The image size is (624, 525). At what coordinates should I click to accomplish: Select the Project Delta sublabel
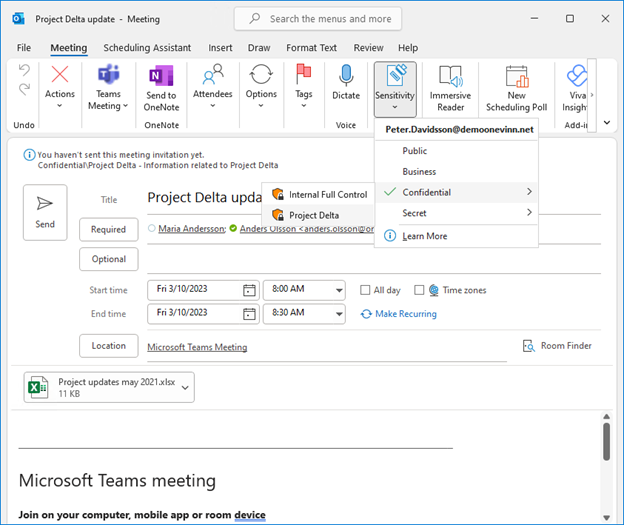[x=313, y=215]
